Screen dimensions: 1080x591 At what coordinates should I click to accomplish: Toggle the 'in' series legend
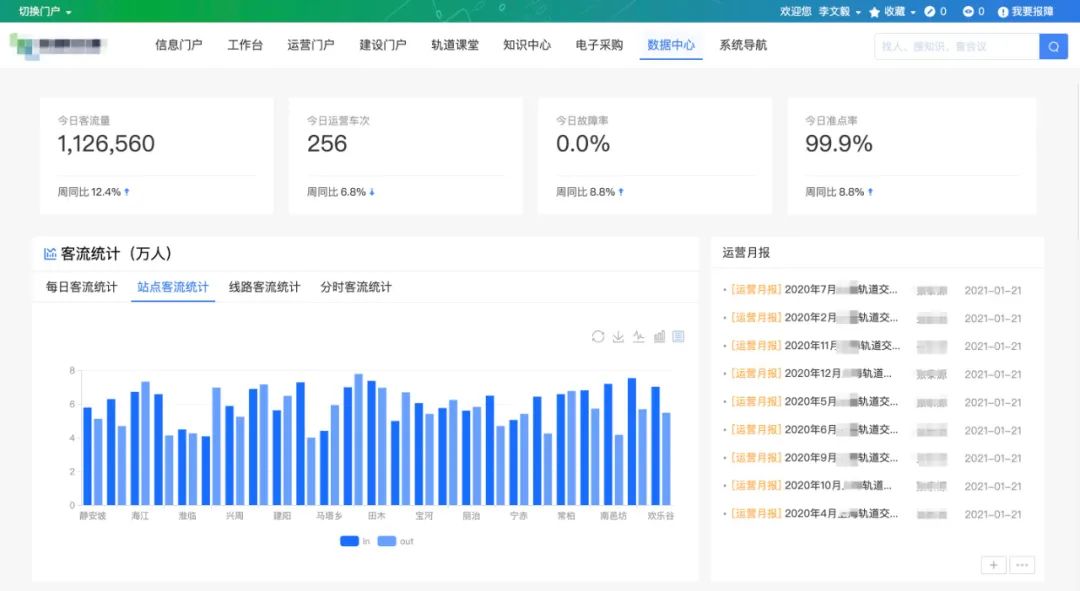pyautogui.click(x=355, y=541)
